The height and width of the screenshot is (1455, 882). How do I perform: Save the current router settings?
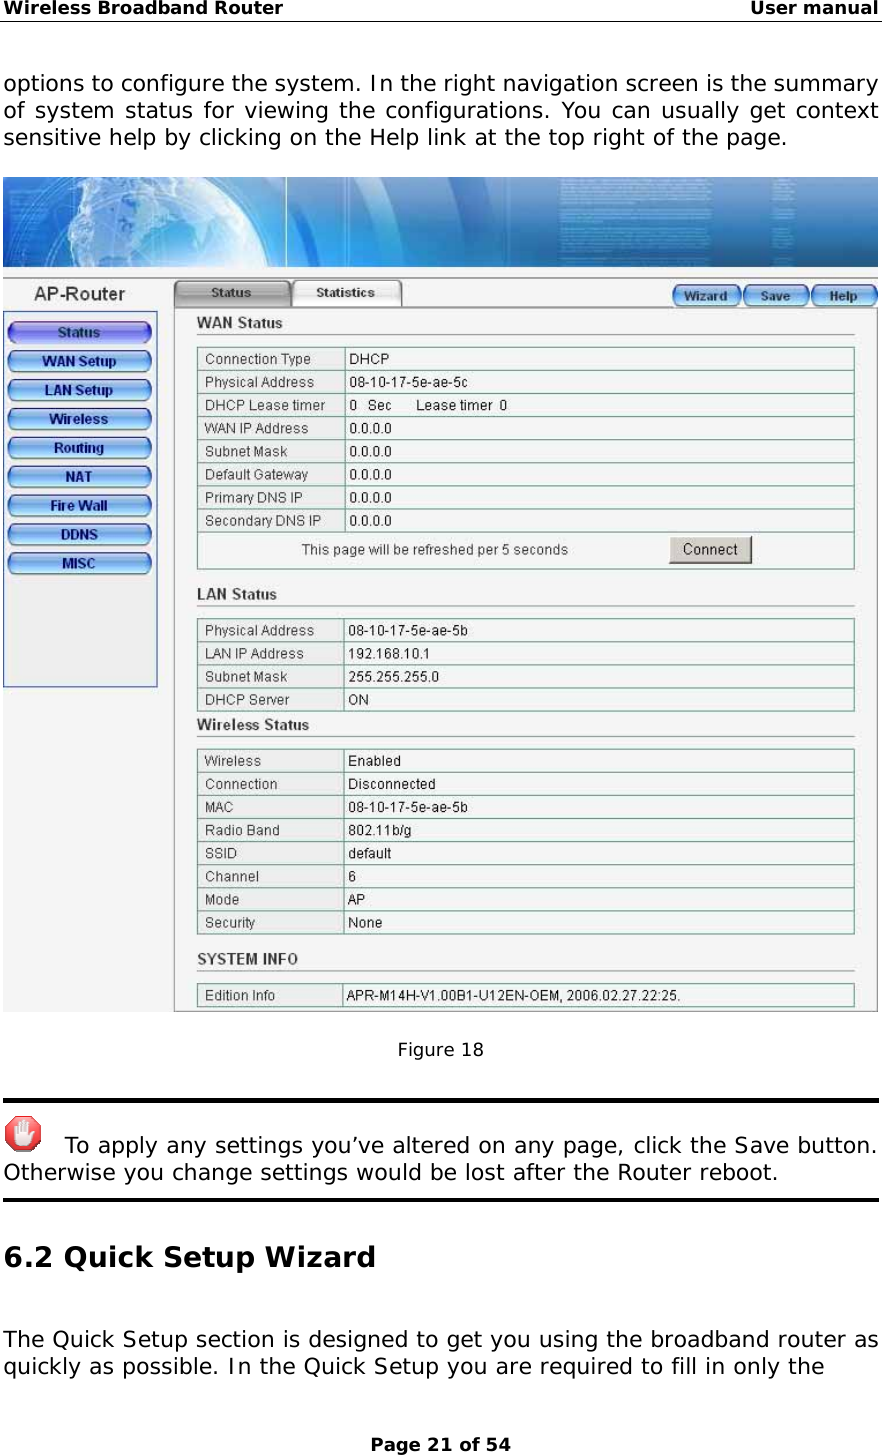[775, 295]
